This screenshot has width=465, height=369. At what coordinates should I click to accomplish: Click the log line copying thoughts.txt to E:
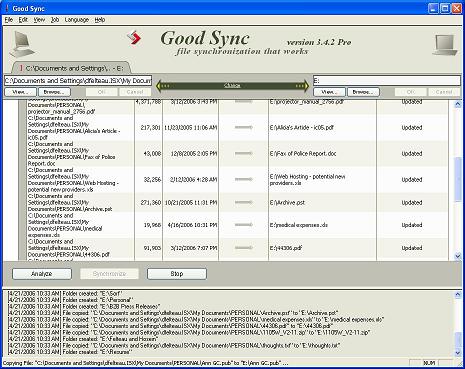(174, 346)
